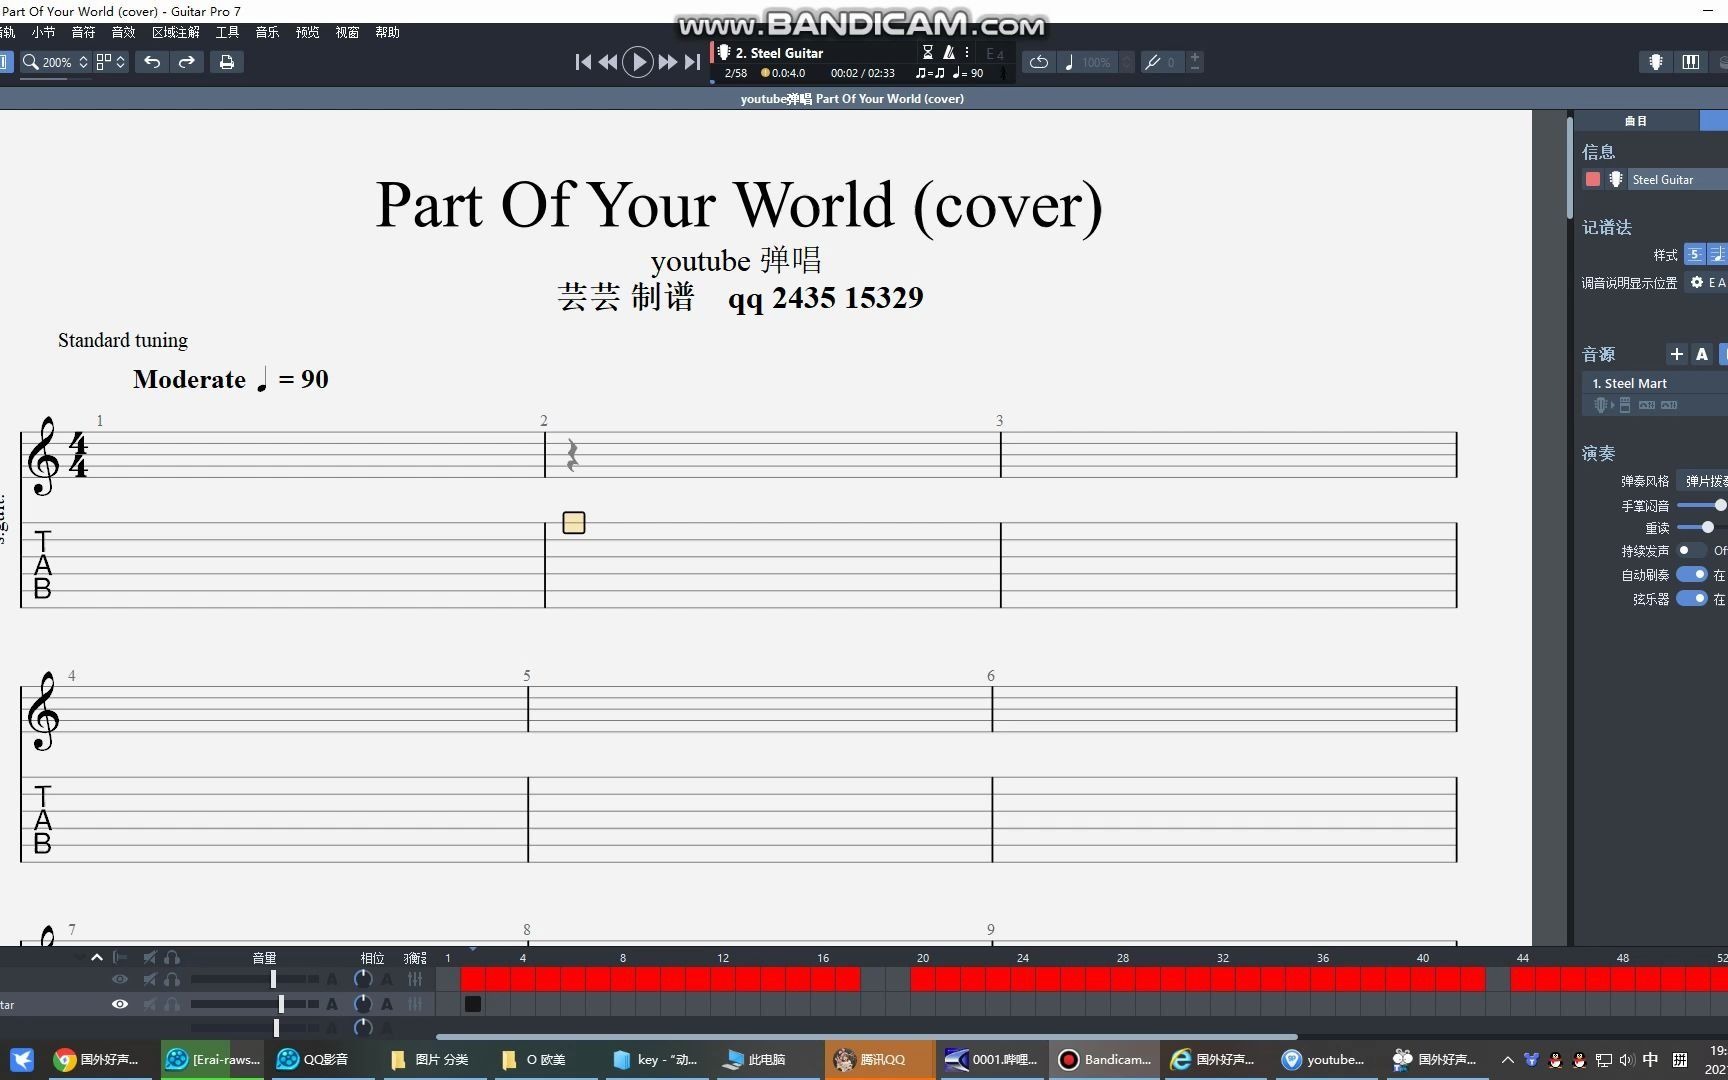The width and height of the screenshot is (1728, 1080).
Task: Show hidden system tray icons chevron
Action: (x=1508, y=1059)
